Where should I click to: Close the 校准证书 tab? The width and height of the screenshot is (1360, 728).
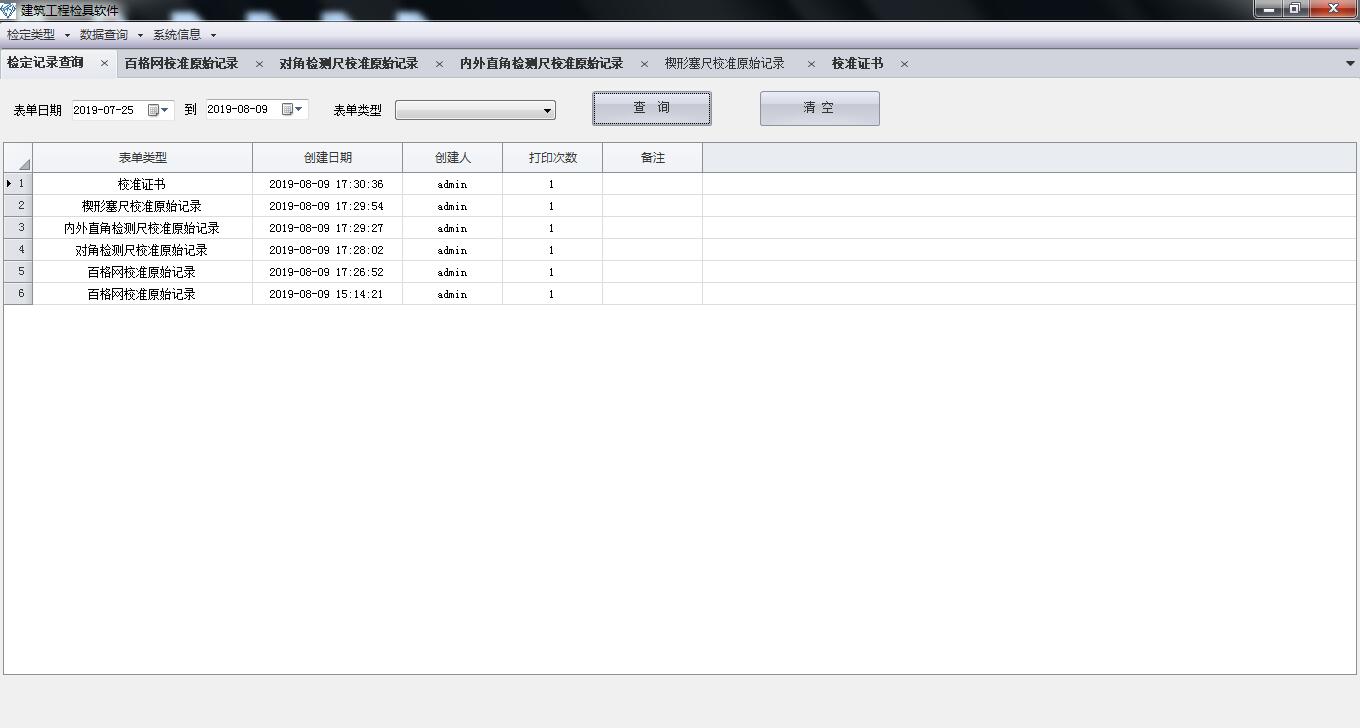pyautogui.click(x=904, y=64)
